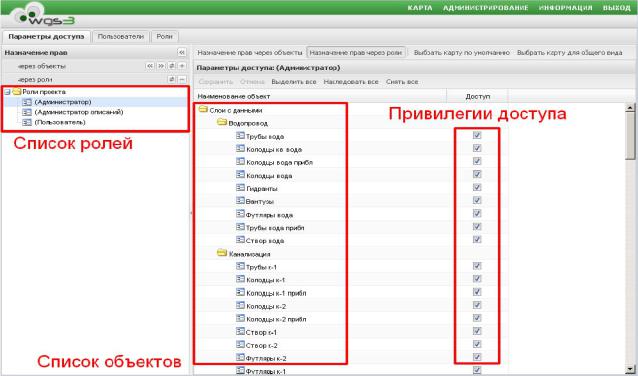This screenshot has width=638, height=376.
Task: Click the layer icon beside 'Гидранты'
Action: [240, 188]
